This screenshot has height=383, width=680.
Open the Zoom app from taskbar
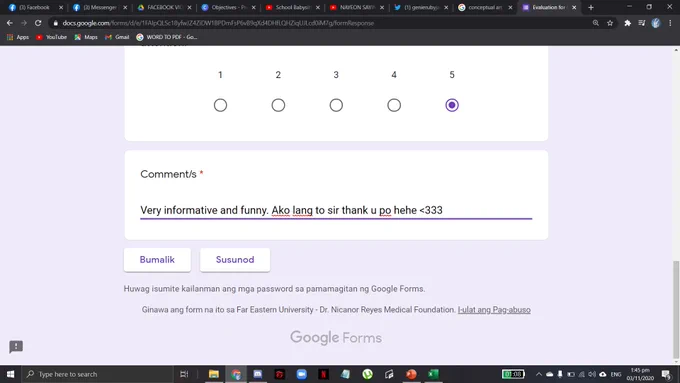(x=302, y=374)
